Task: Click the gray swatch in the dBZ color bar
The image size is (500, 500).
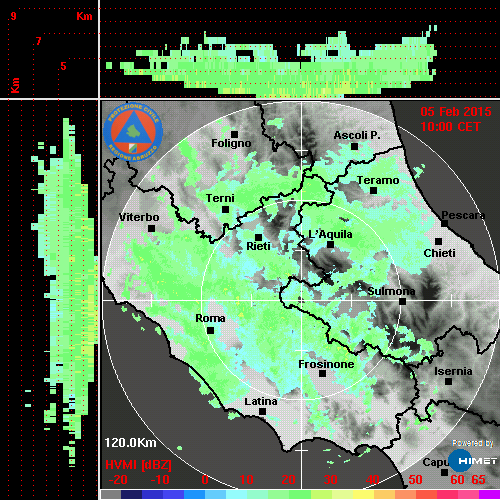Action: point(111,495)
